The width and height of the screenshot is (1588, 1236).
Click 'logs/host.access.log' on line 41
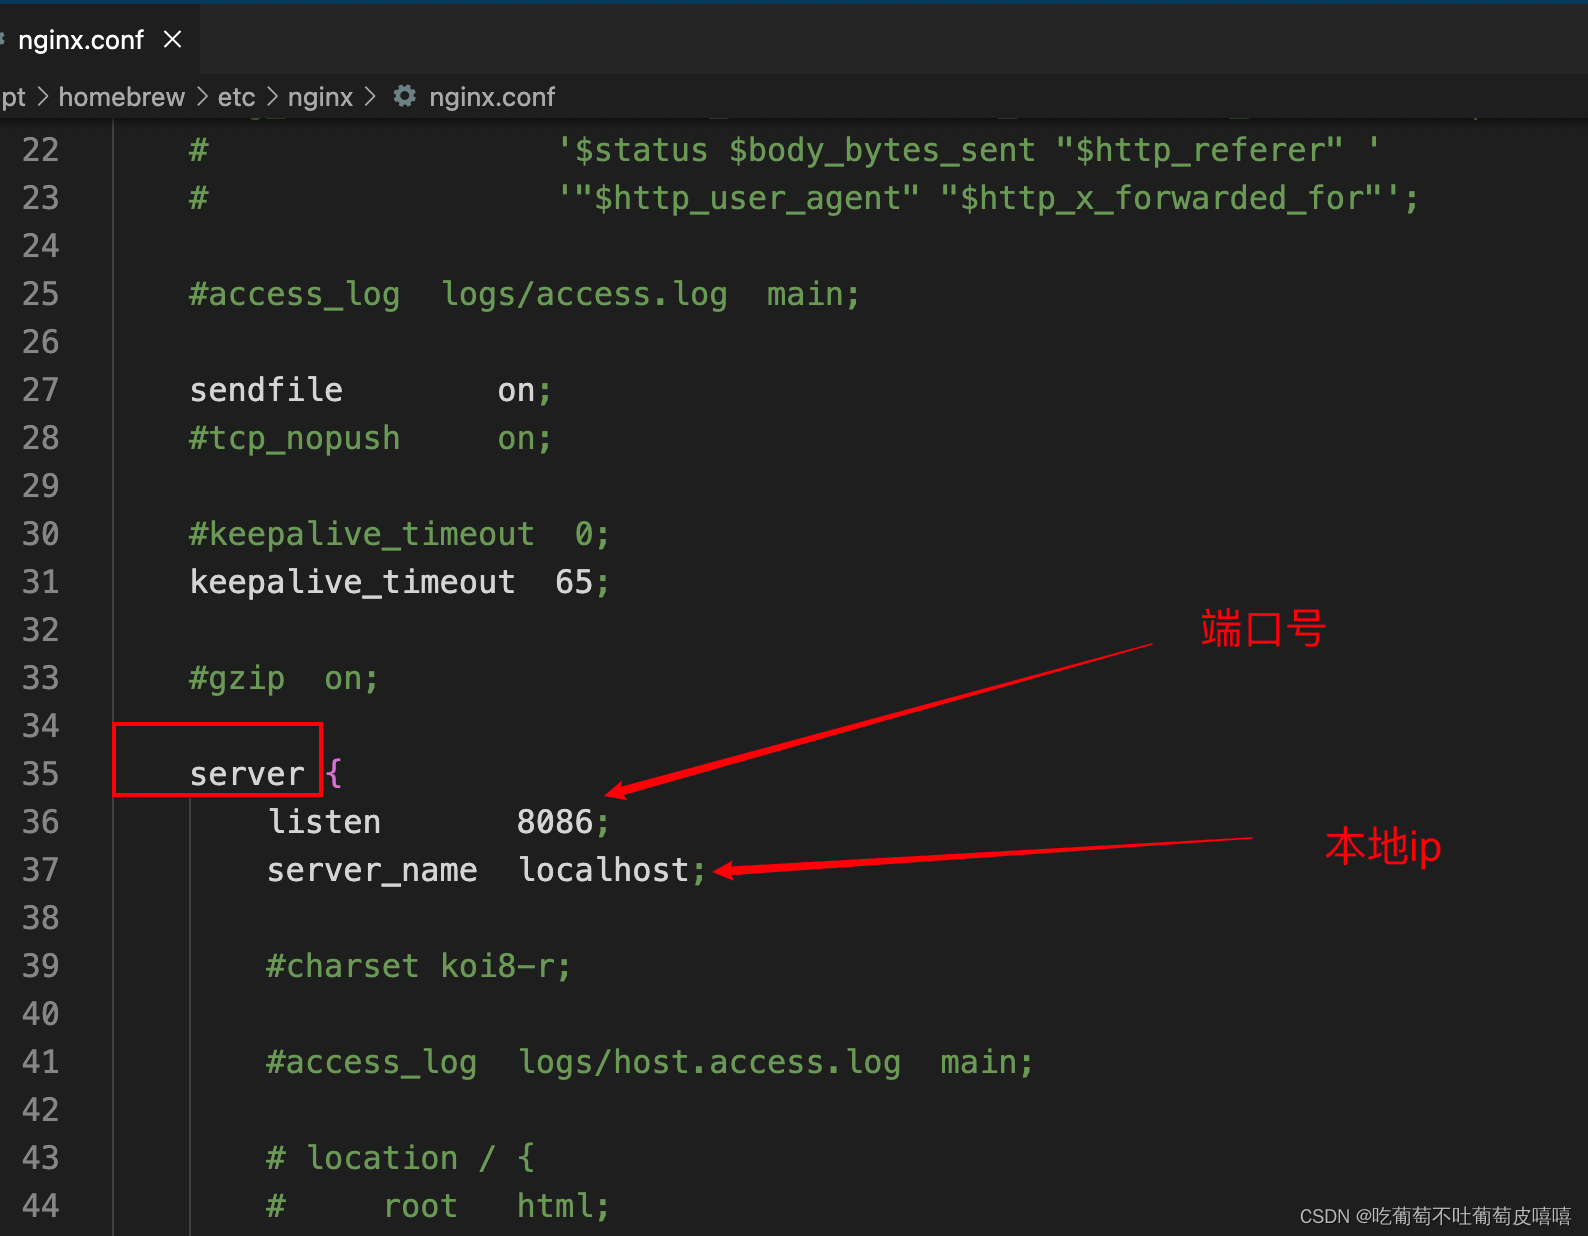tap(709, 1063)
